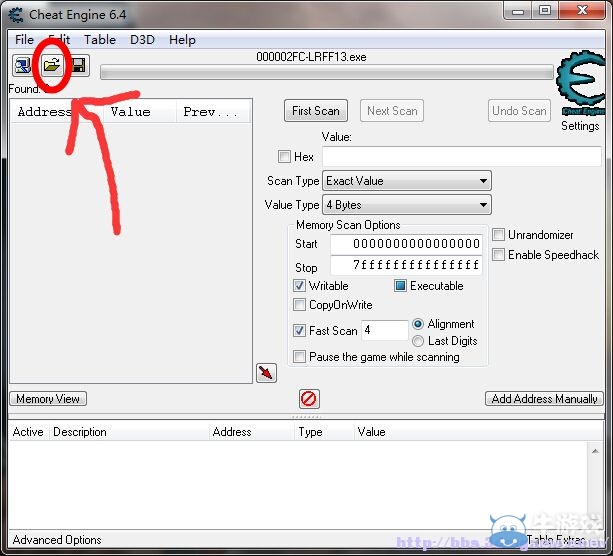
Task: Open the File menu
Action: click(x=24, y=39)
